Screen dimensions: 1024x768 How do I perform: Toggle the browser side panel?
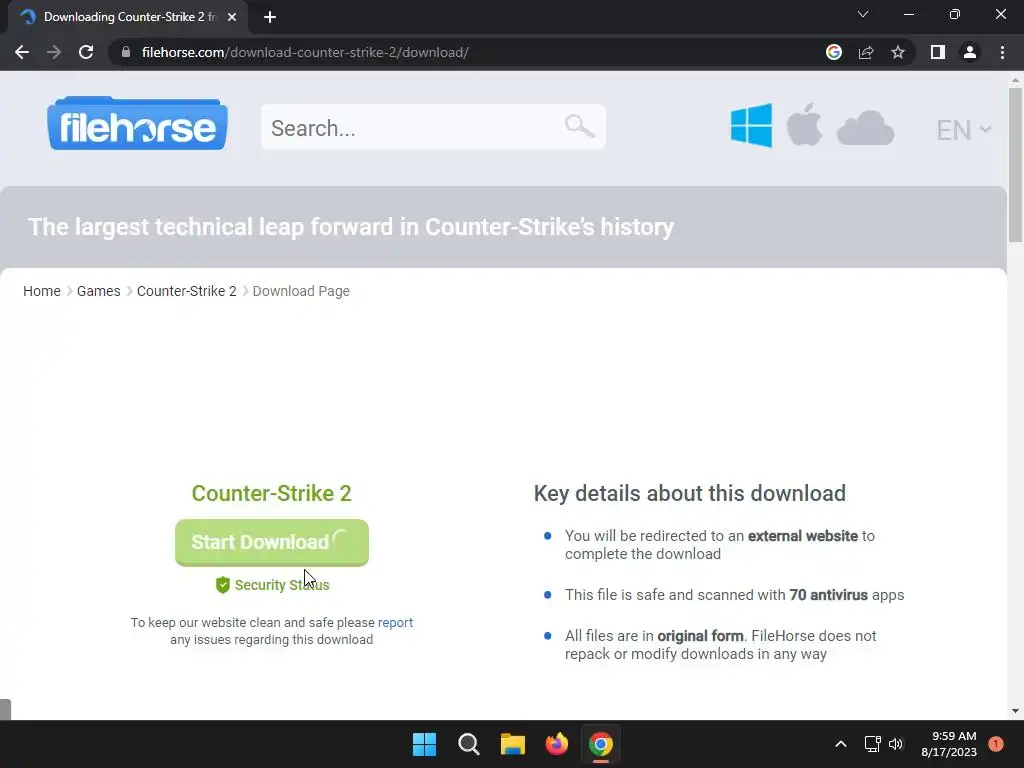coord(938,52)
